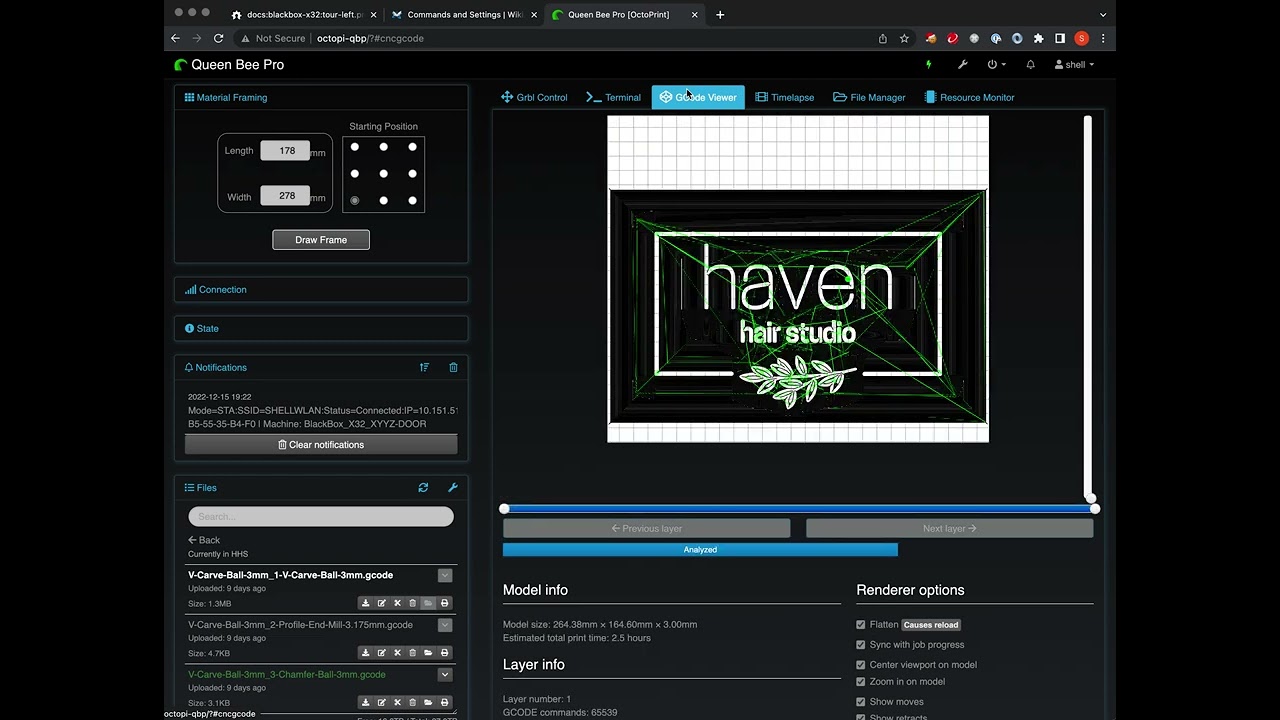Open Files panel wrench settings
The image size is (1280, 720).
[452, 488]
